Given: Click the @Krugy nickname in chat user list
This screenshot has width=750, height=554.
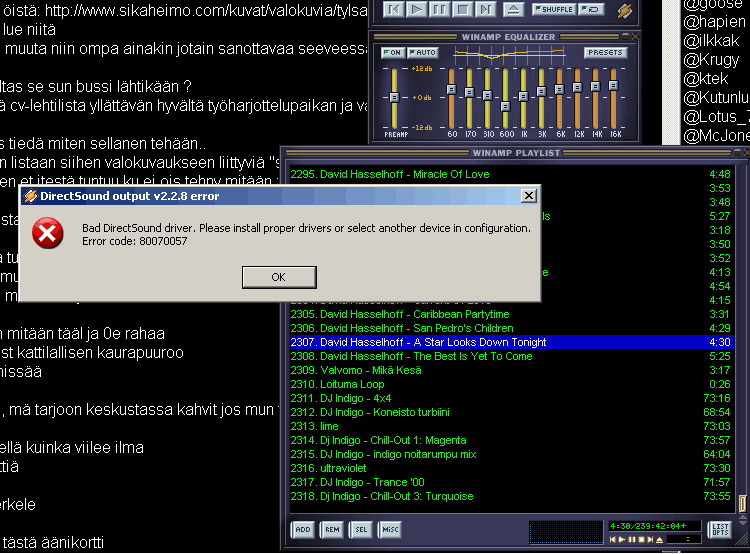Looking at the screenshot, I should [711, 60].
